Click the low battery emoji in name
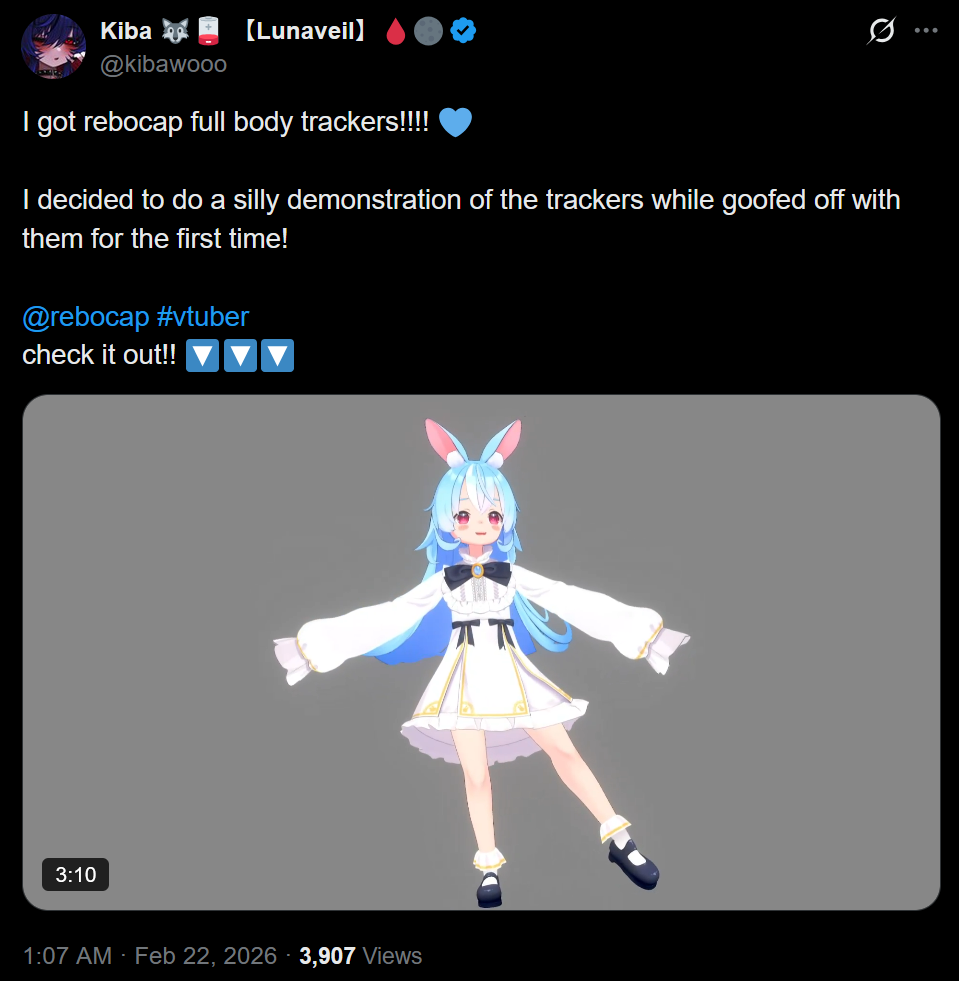Image resolution: width=959 pixels, height=981 pixels. [x=208, y=31]
